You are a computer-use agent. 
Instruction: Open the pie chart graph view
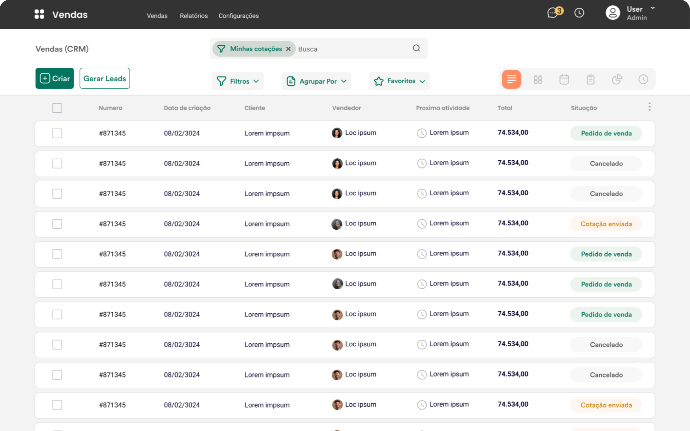(x=617, y=79)
